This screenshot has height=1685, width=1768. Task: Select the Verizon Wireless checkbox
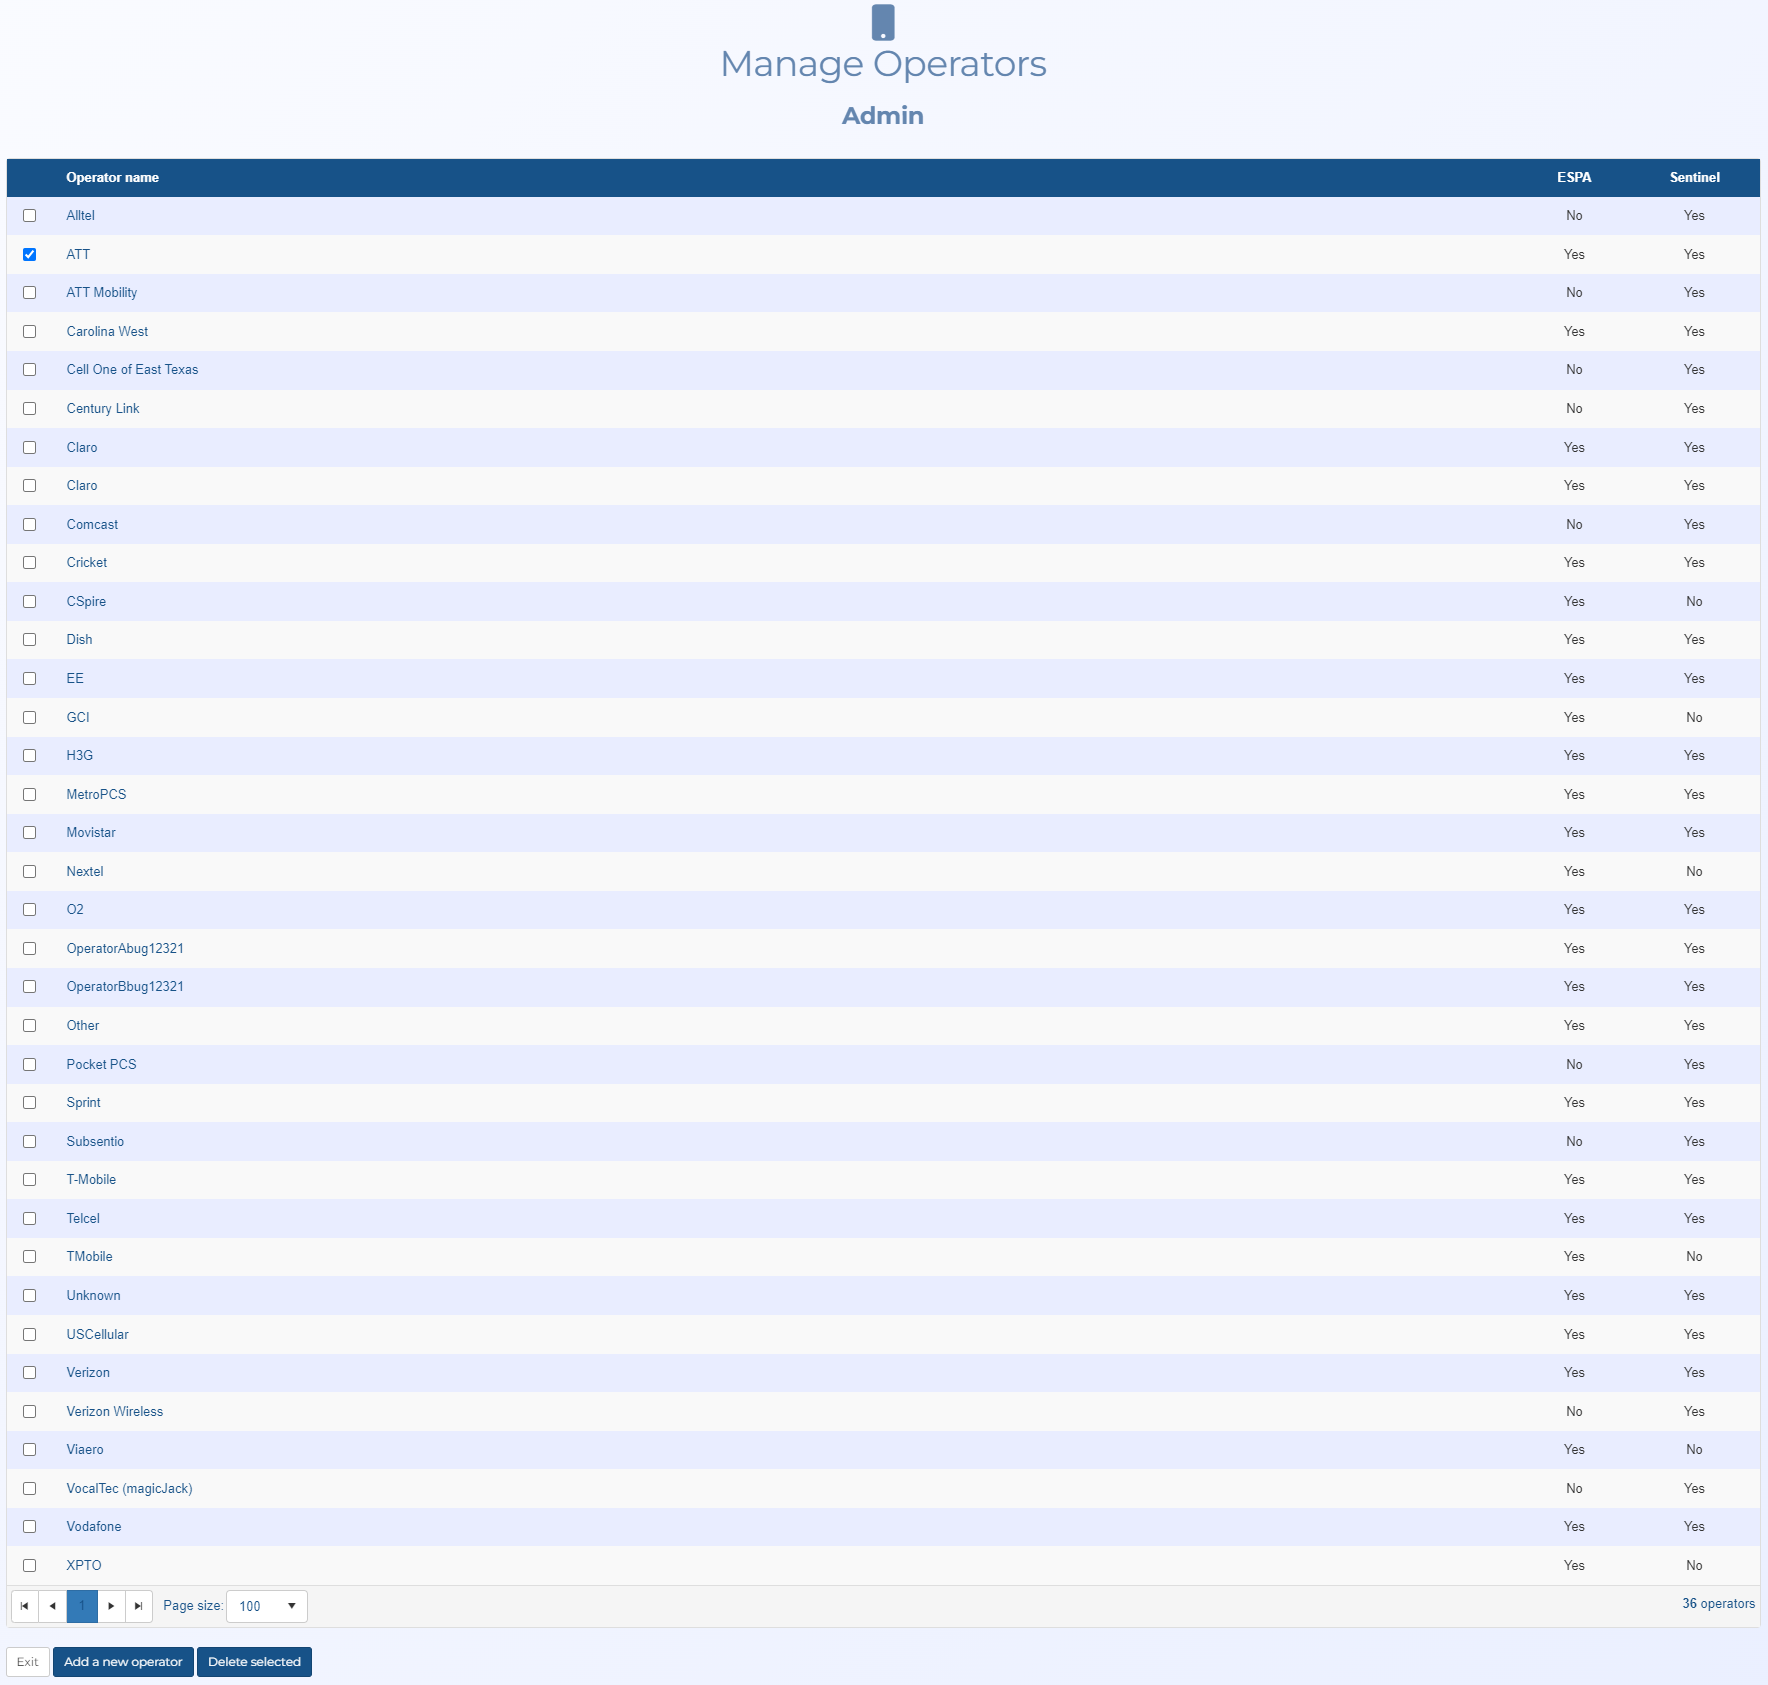(x=30, y=1412)
